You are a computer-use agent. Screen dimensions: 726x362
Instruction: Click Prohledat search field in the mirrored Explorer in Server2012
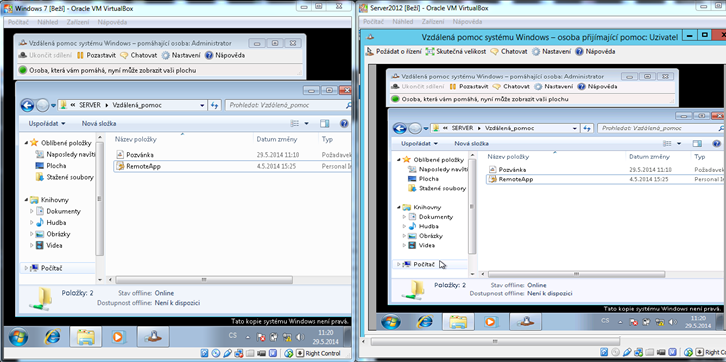(660, 128)
